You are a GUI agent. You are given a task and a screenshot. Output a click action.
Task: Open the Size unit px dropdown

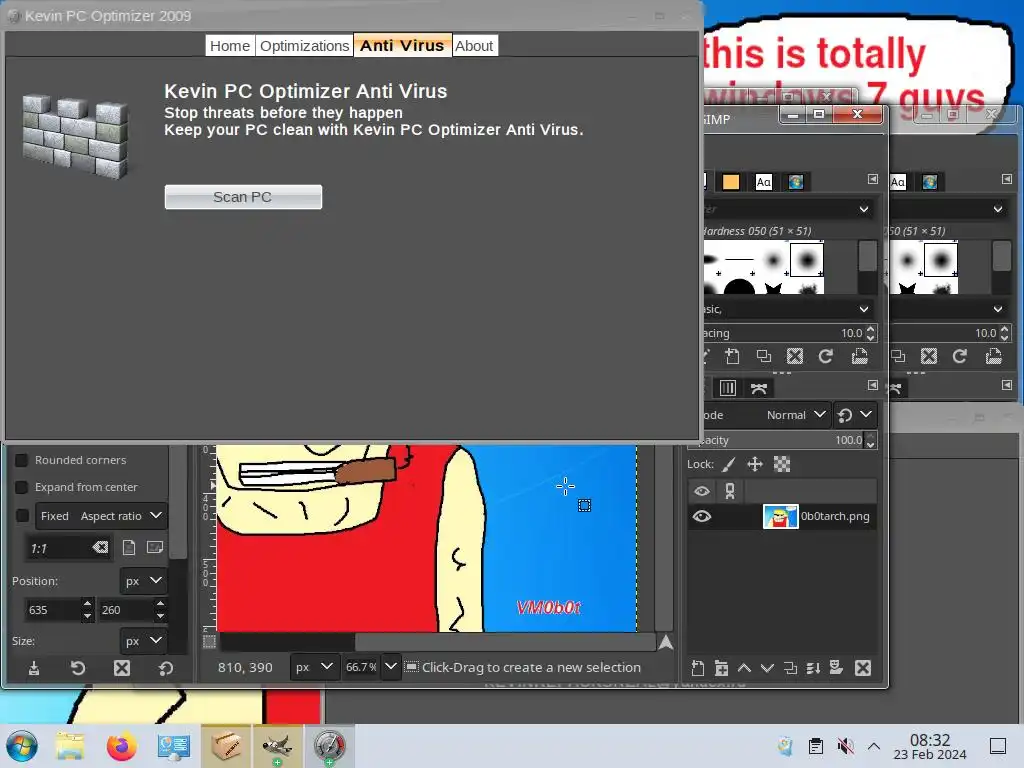144,641
